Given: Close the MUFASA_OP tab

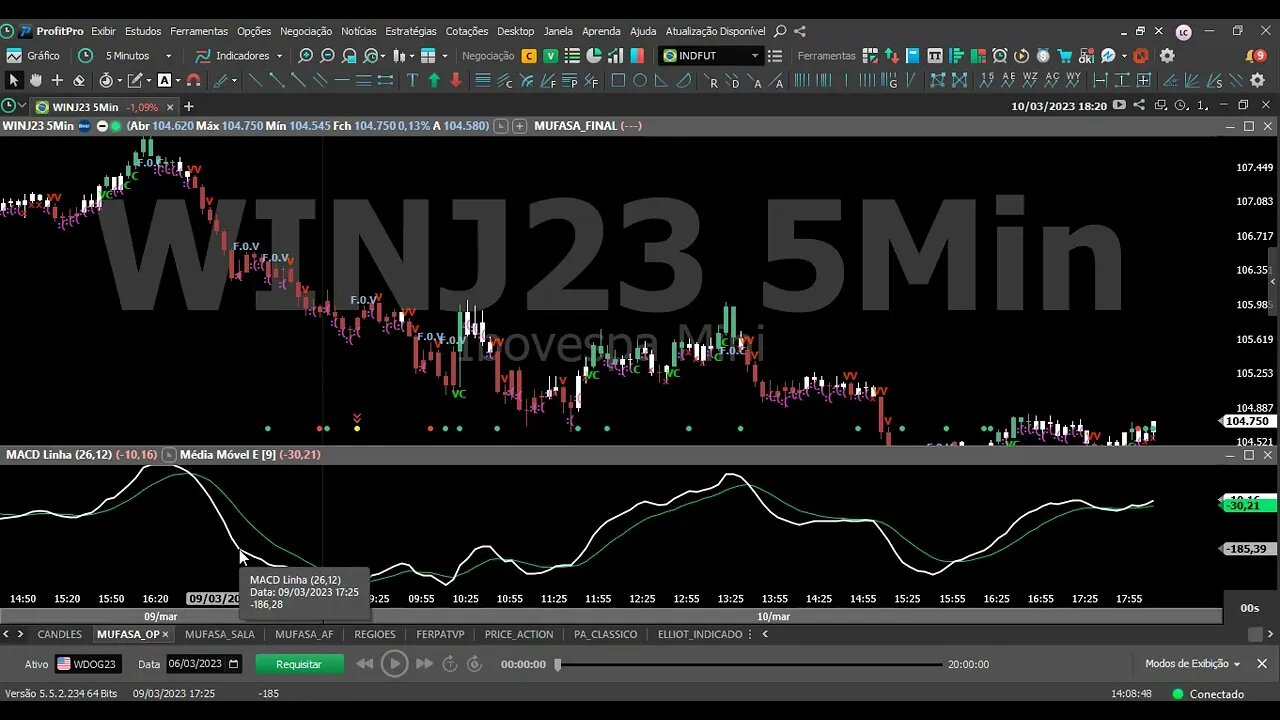Looking at the screenshot, I should (x=166, y=634).
